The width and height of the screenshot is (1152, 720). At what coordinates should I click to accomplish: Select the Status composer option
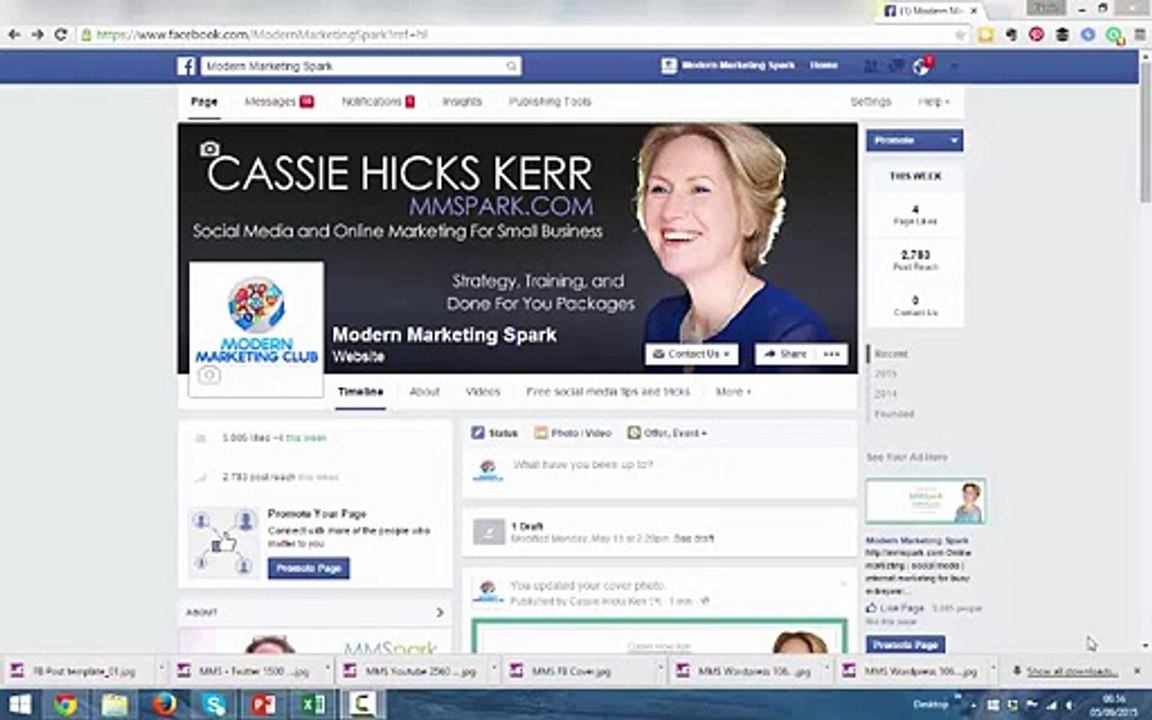pyautogui.click(x=494, y=433)
